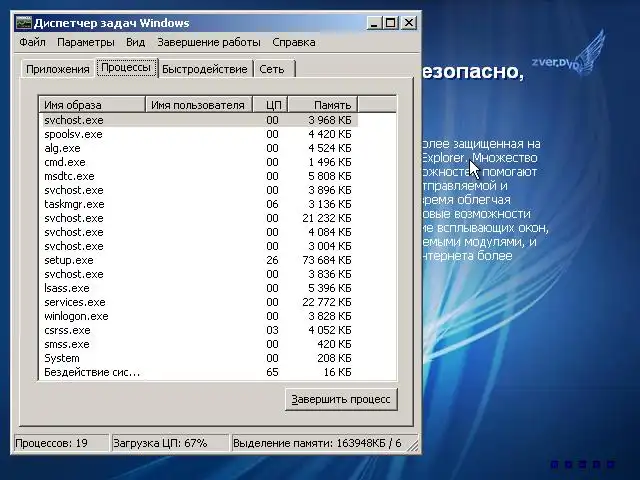Click the Task Manager title bar icon
This screenshot has width=640, height=480.
click(24, 23)
